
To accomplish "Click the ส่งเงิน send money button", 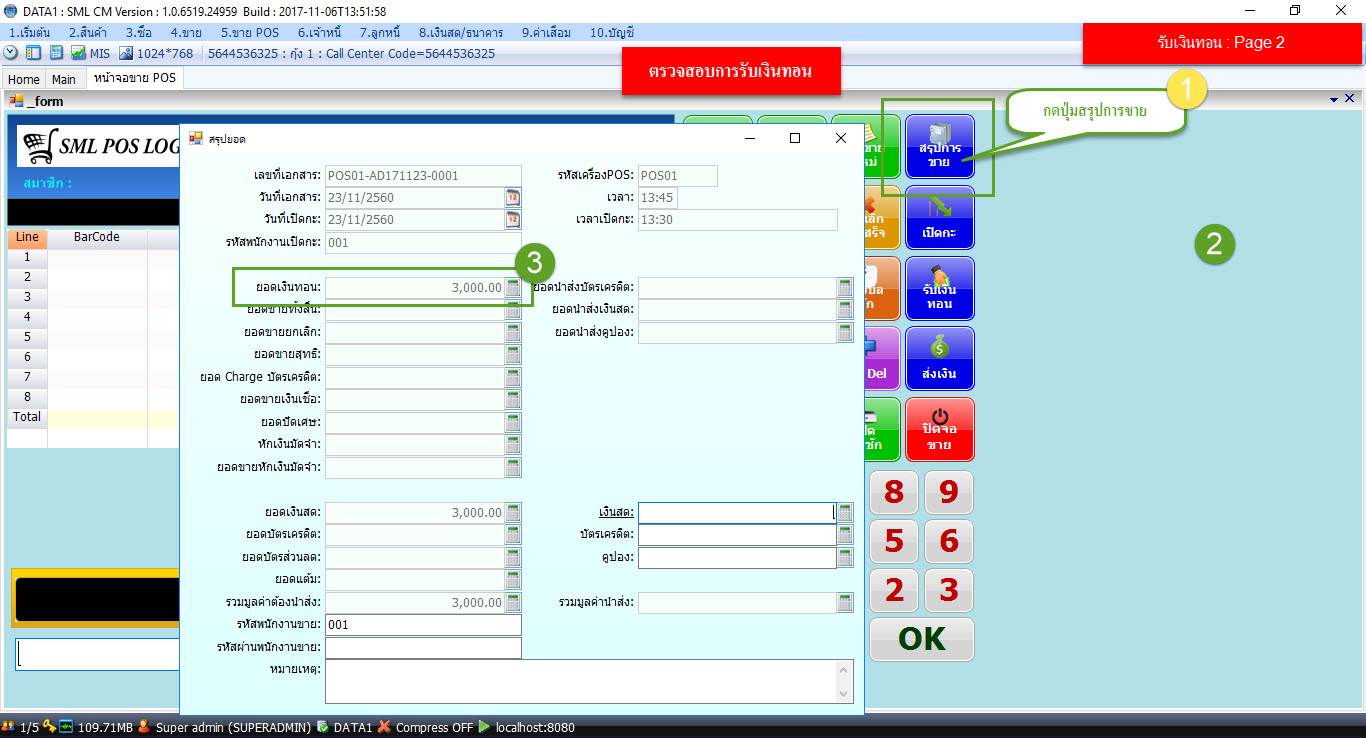I will [939, 359].
